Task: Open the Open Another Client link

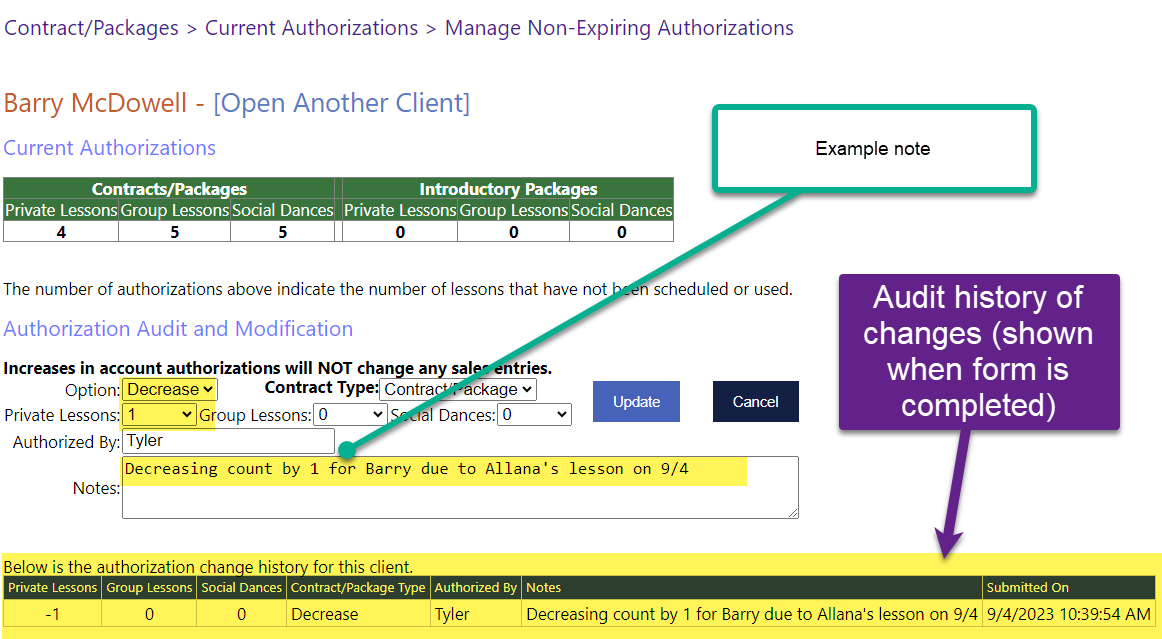Action: pos(341,103)
